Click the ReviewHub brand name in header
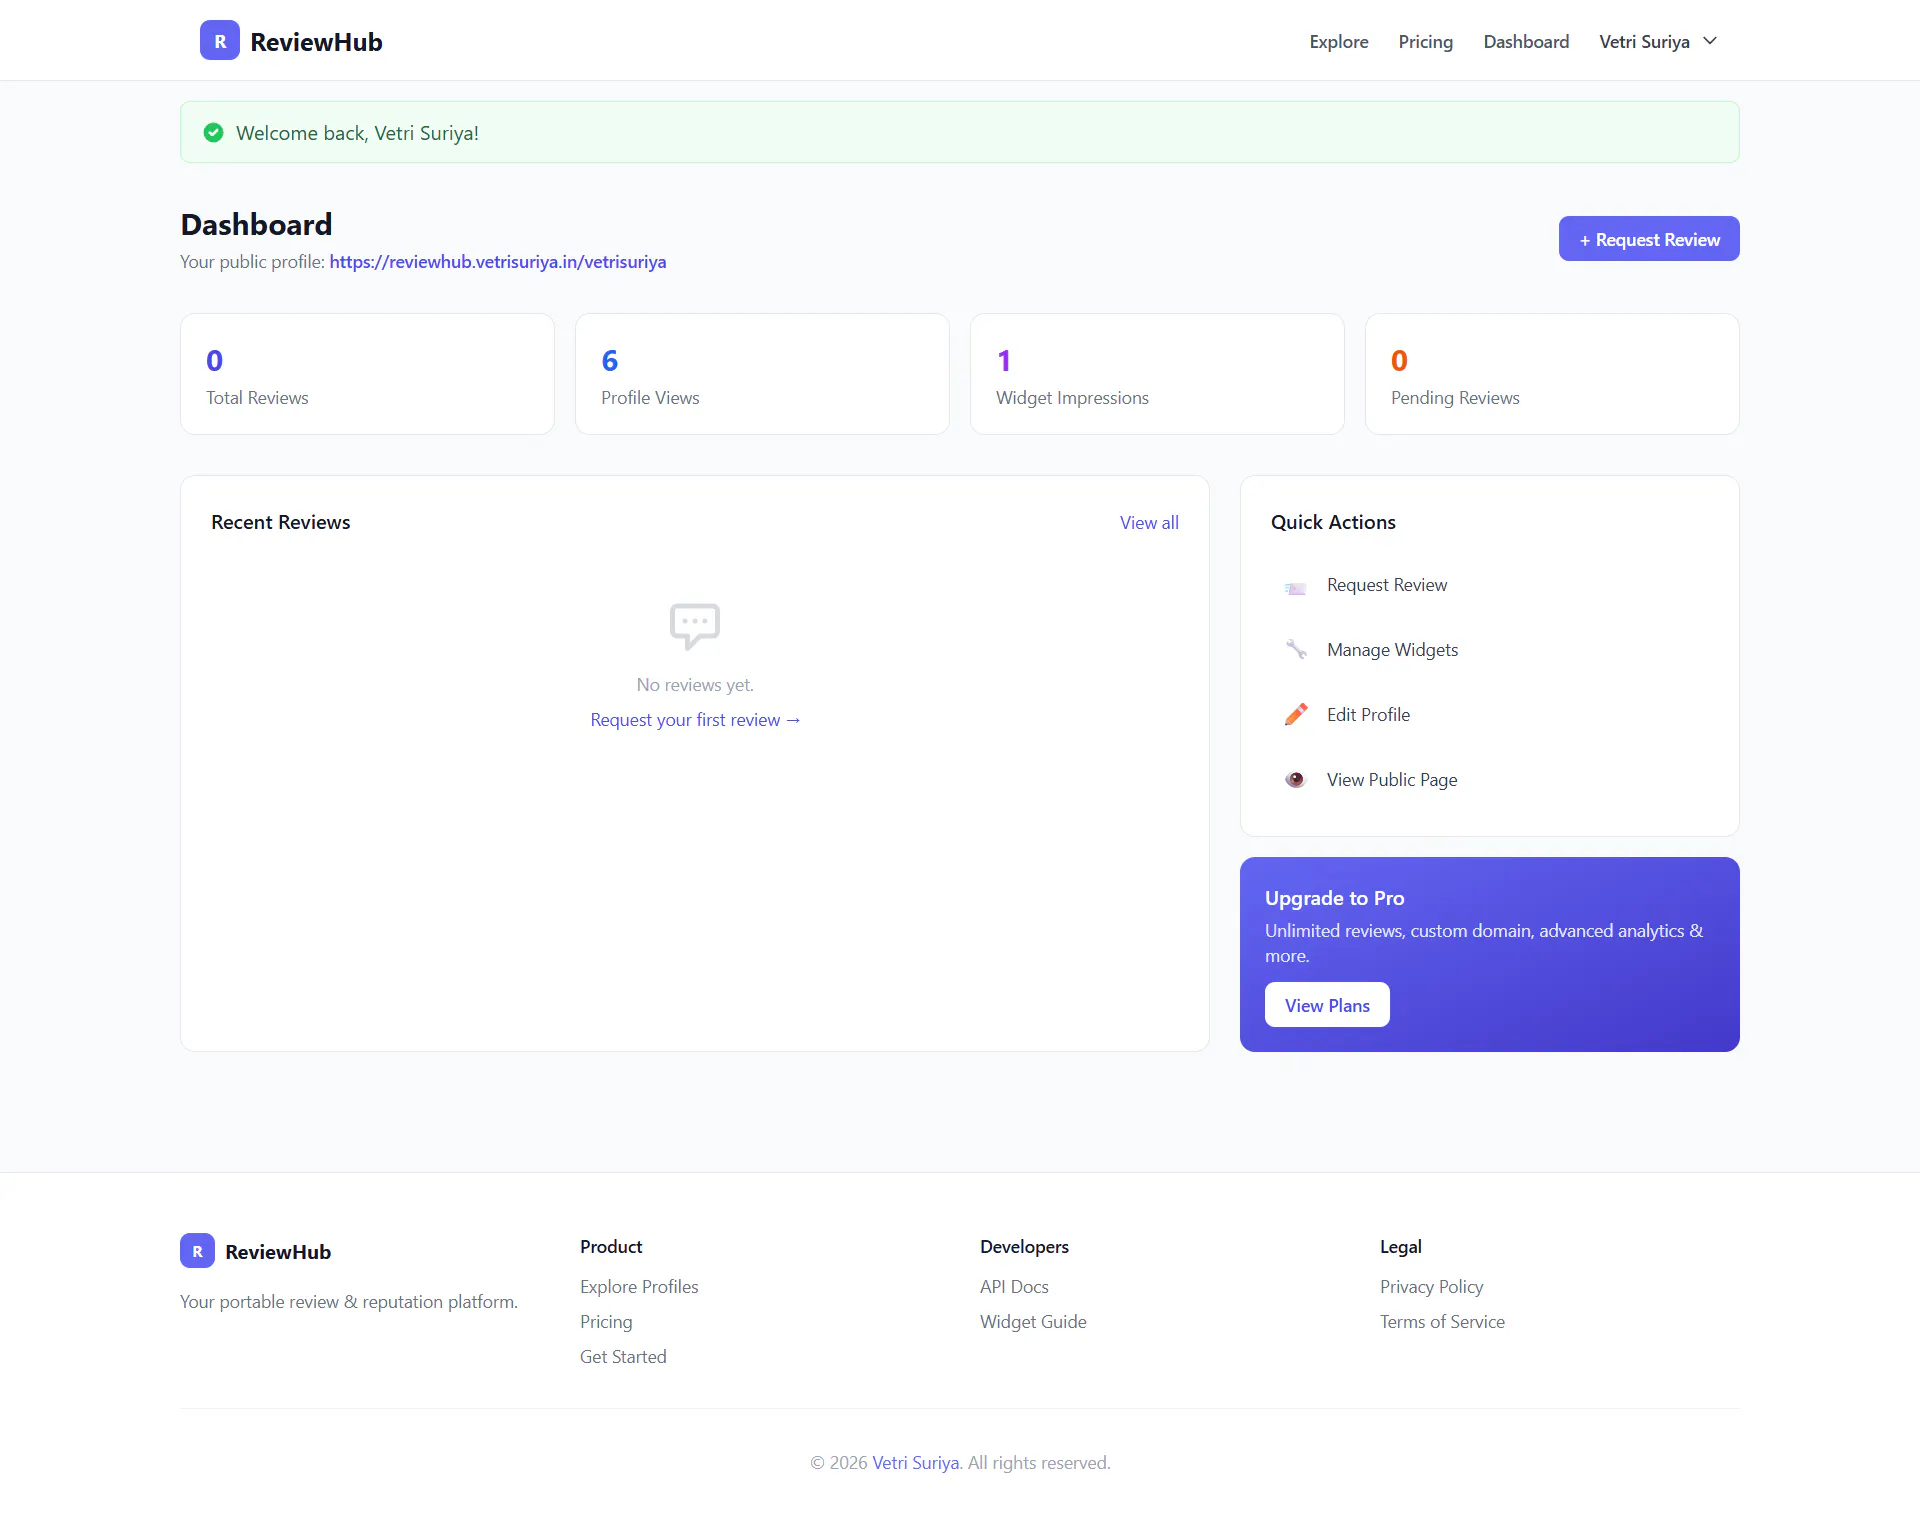The image size is (1920, 1533). point(316,42)
